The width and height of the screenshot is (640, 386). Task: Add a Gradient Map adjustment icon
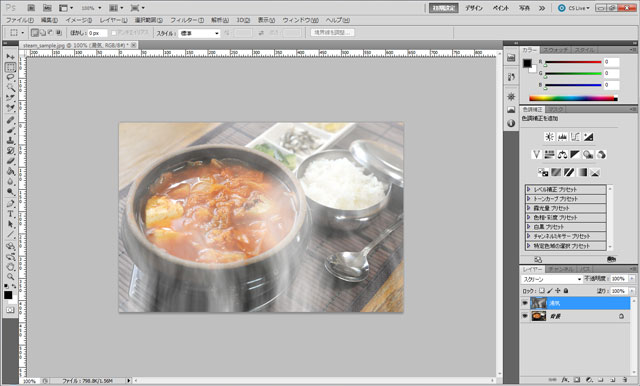[x=582, y=172]
